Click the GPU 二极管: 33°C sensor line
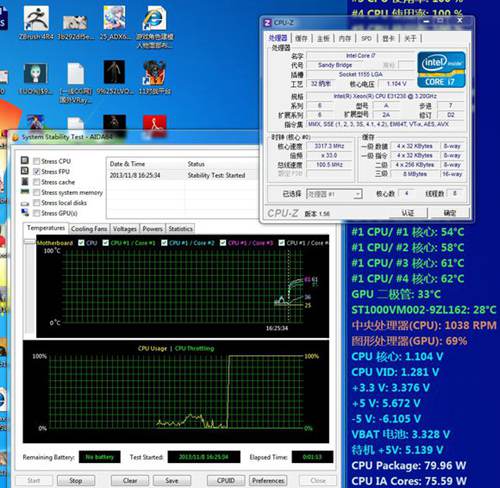This screenshot has width=500, height=488. 396,294
